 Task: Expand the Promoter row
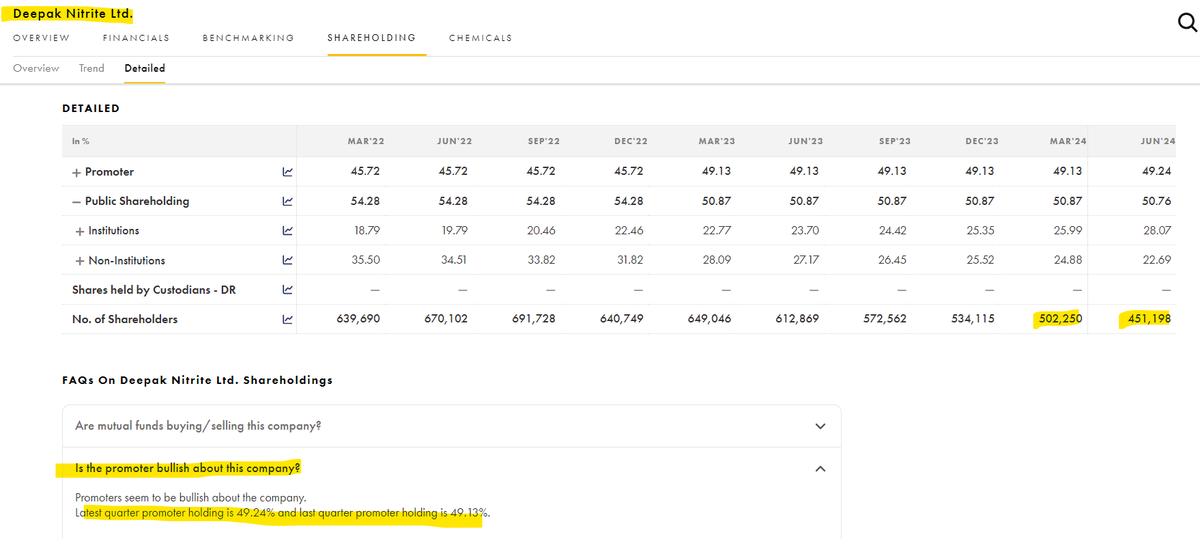tap(76, 172)
